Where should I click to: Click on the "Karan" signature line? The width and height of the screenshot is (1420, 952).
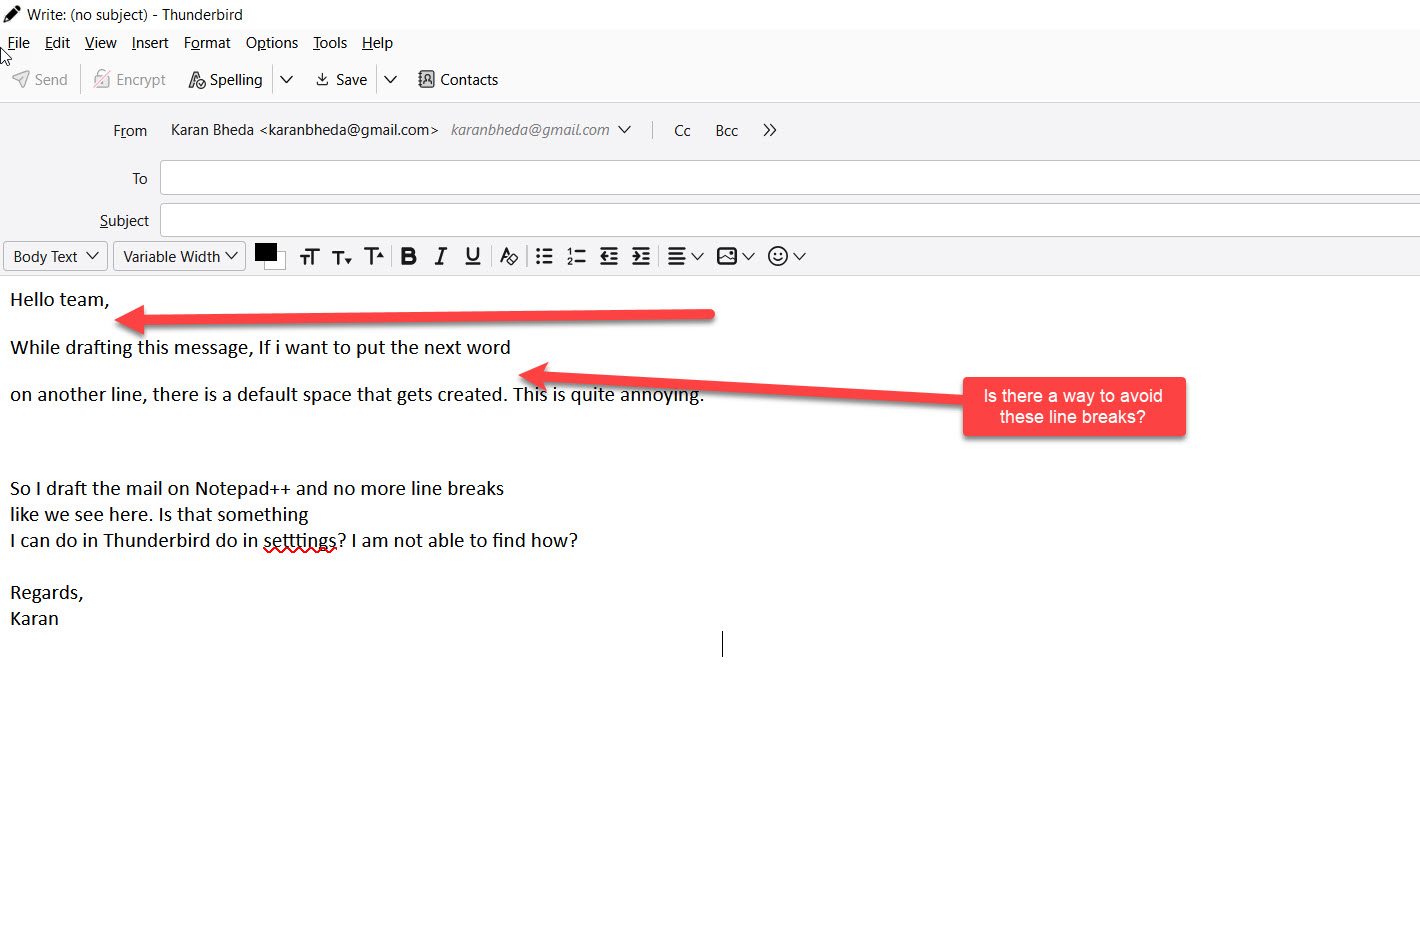(35, 619)
